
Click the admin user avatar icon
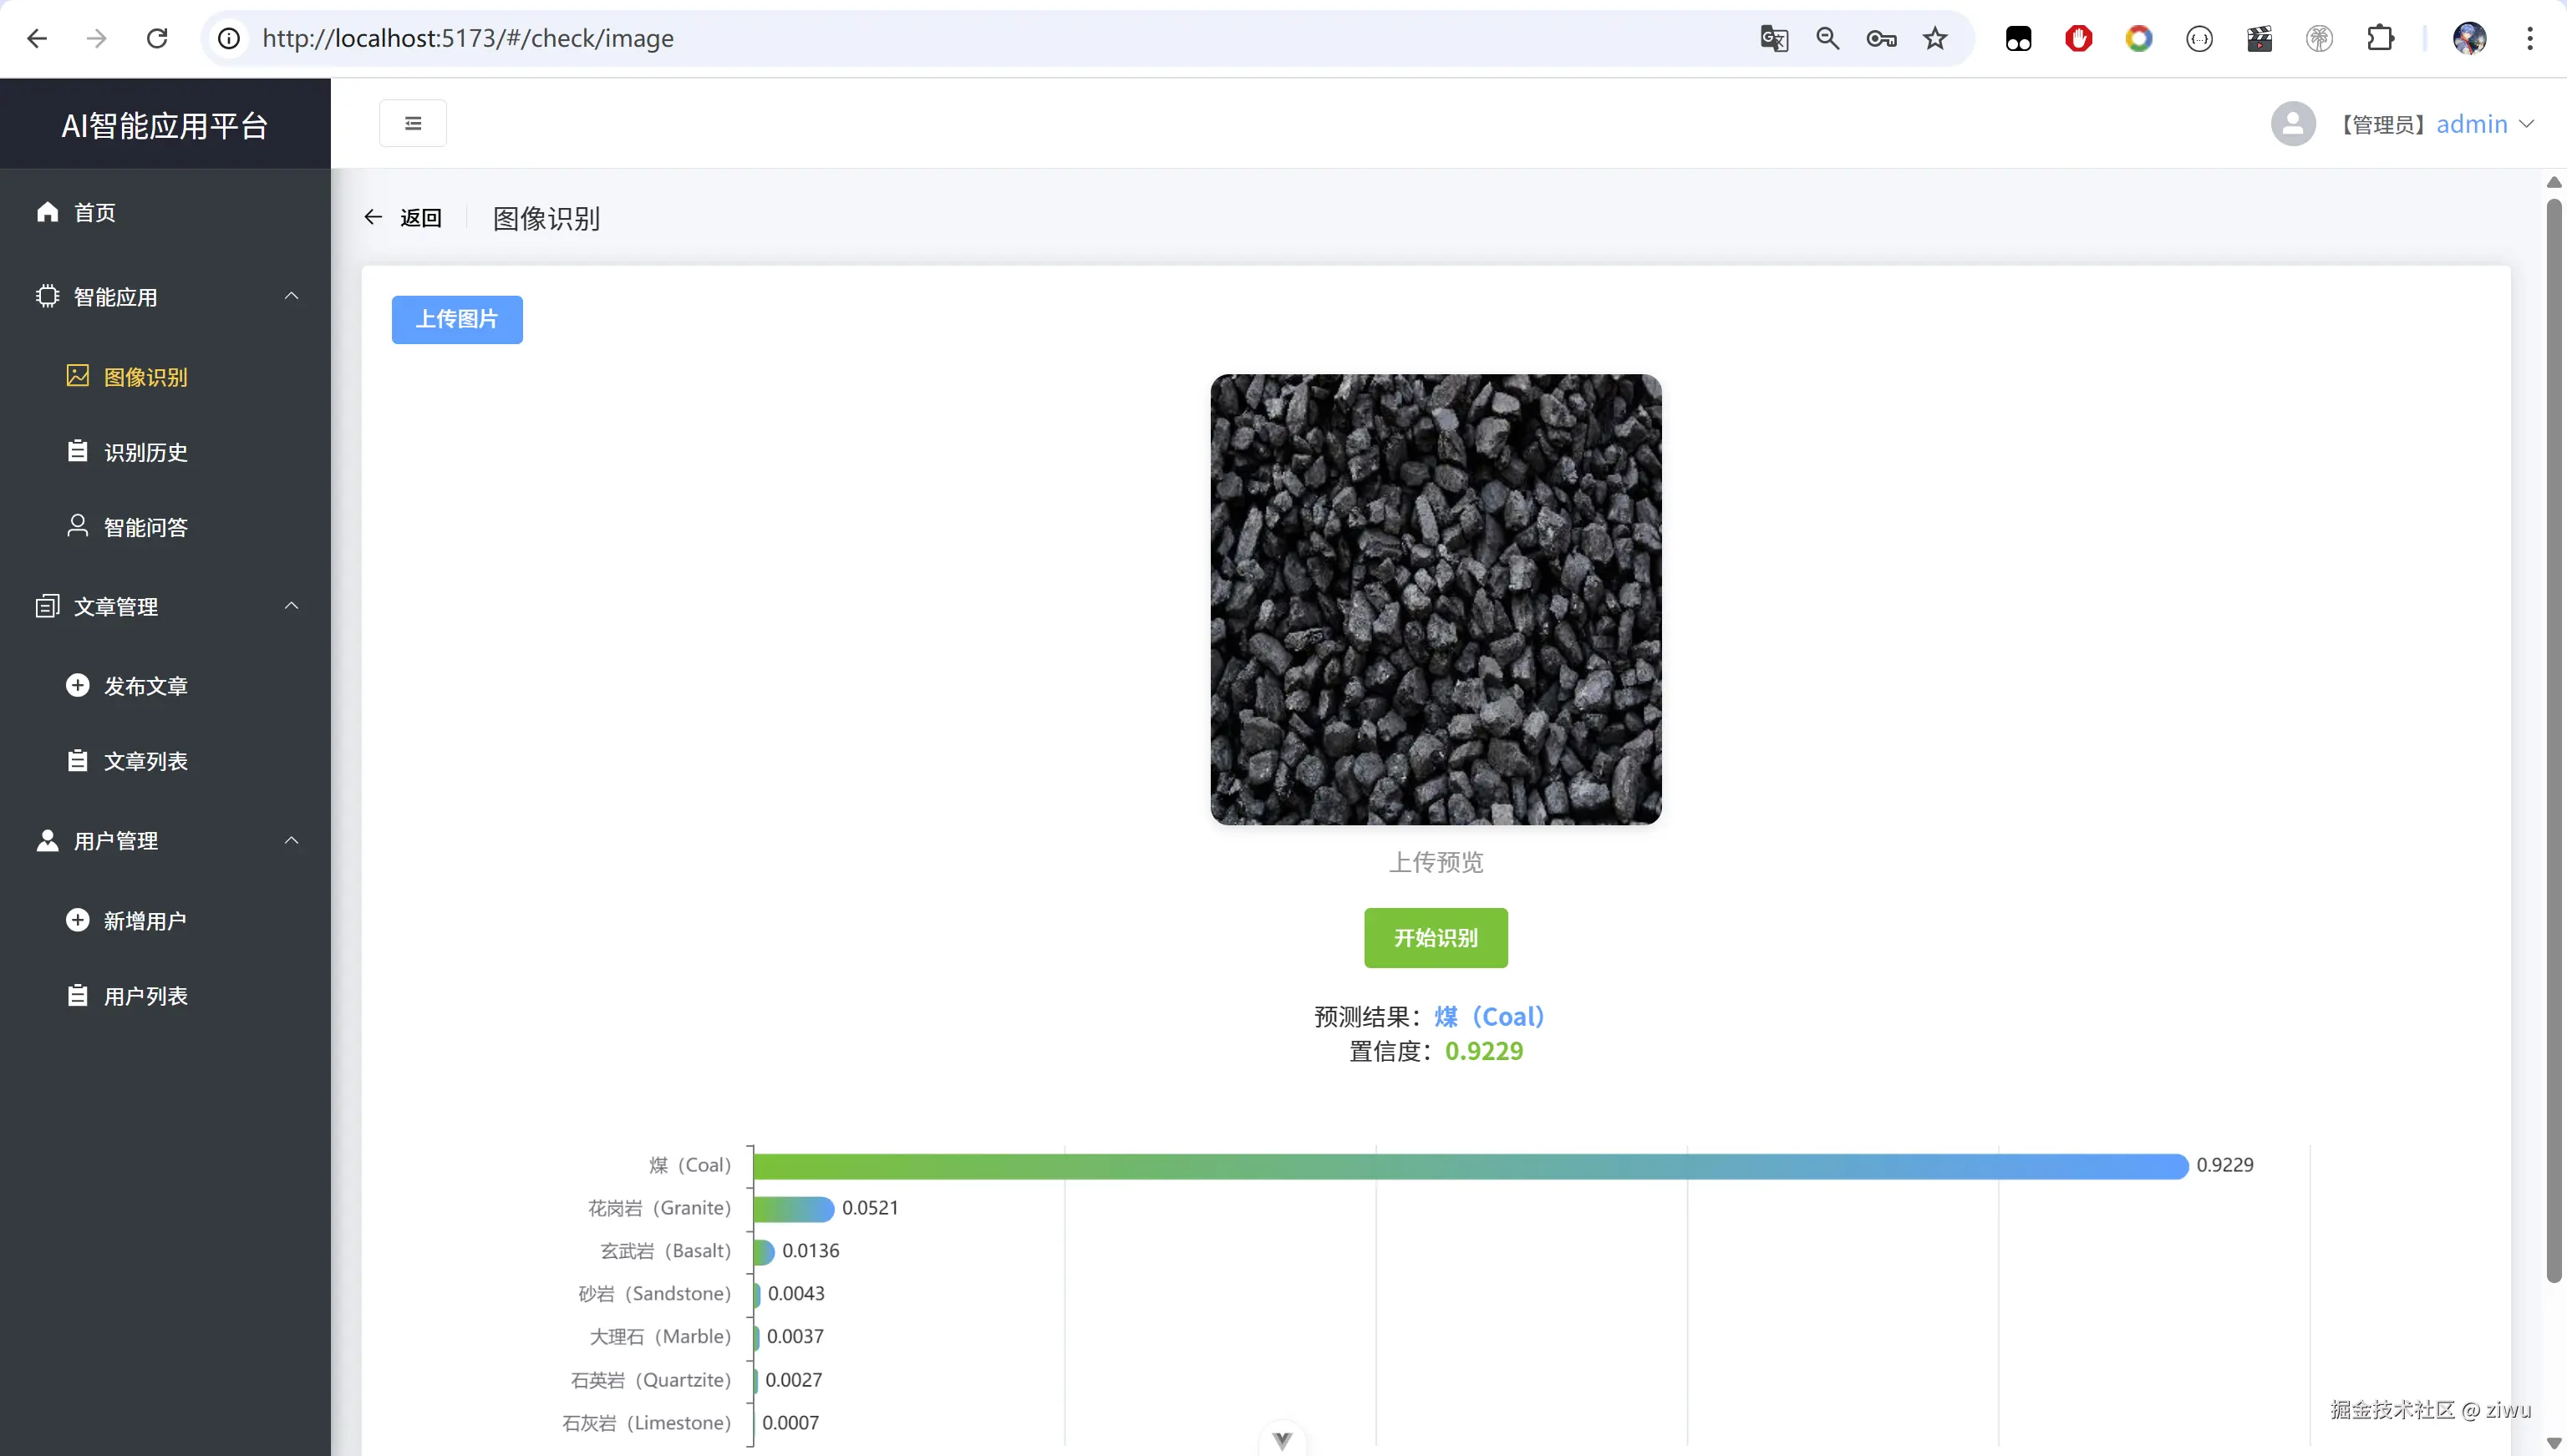(2293, 124)
